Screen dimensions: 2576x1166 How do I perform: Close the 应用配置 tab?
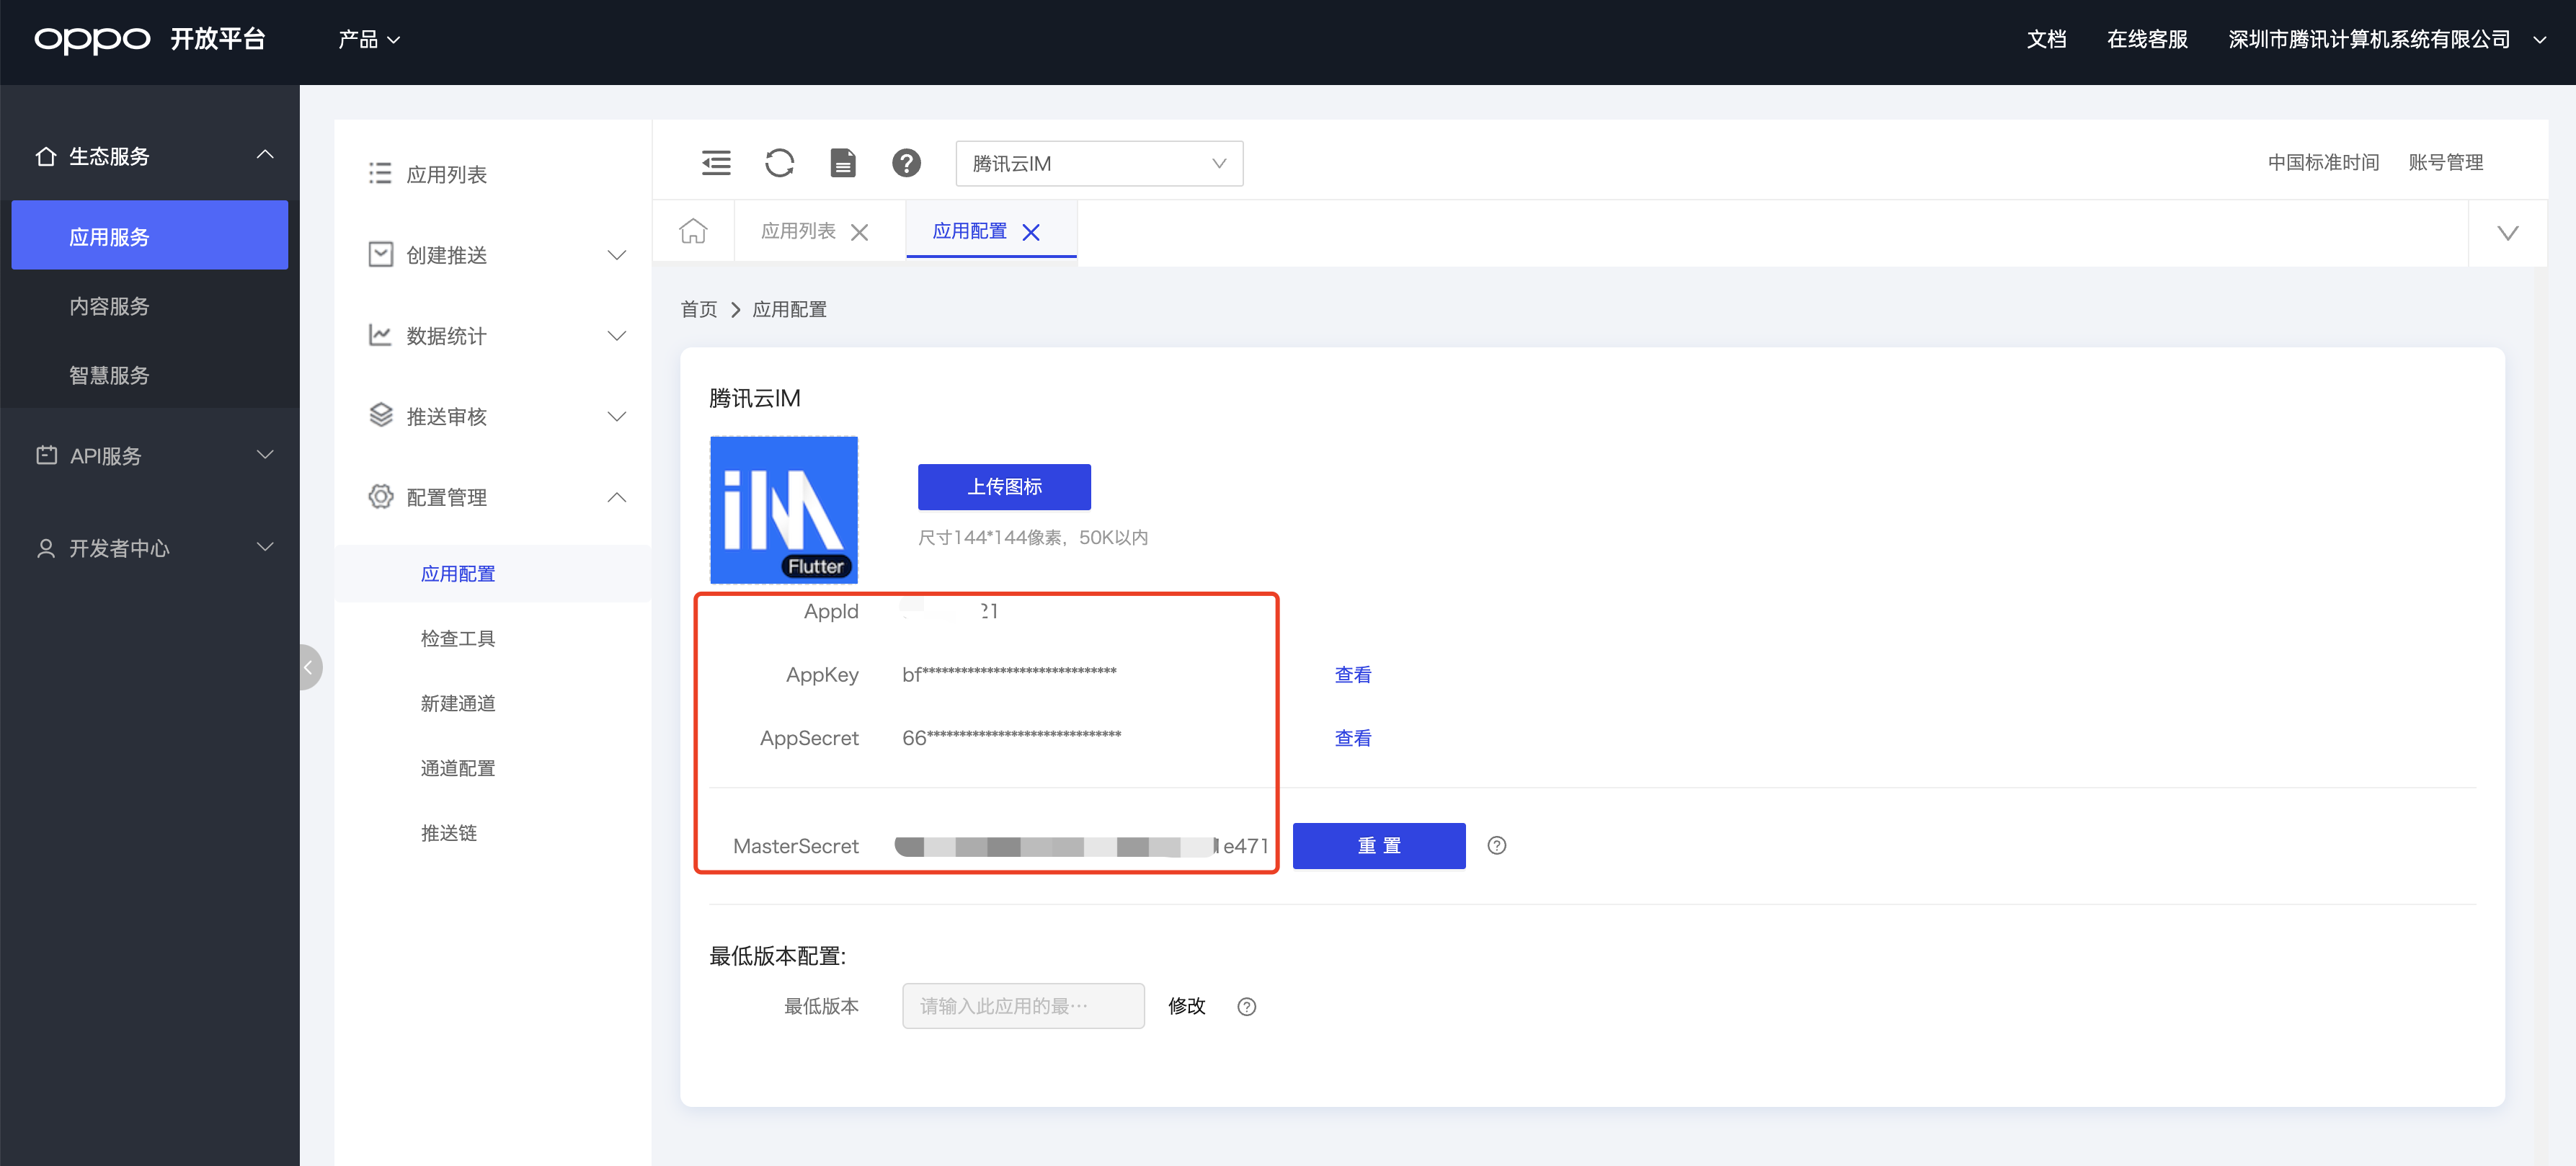coord(1031,232)
